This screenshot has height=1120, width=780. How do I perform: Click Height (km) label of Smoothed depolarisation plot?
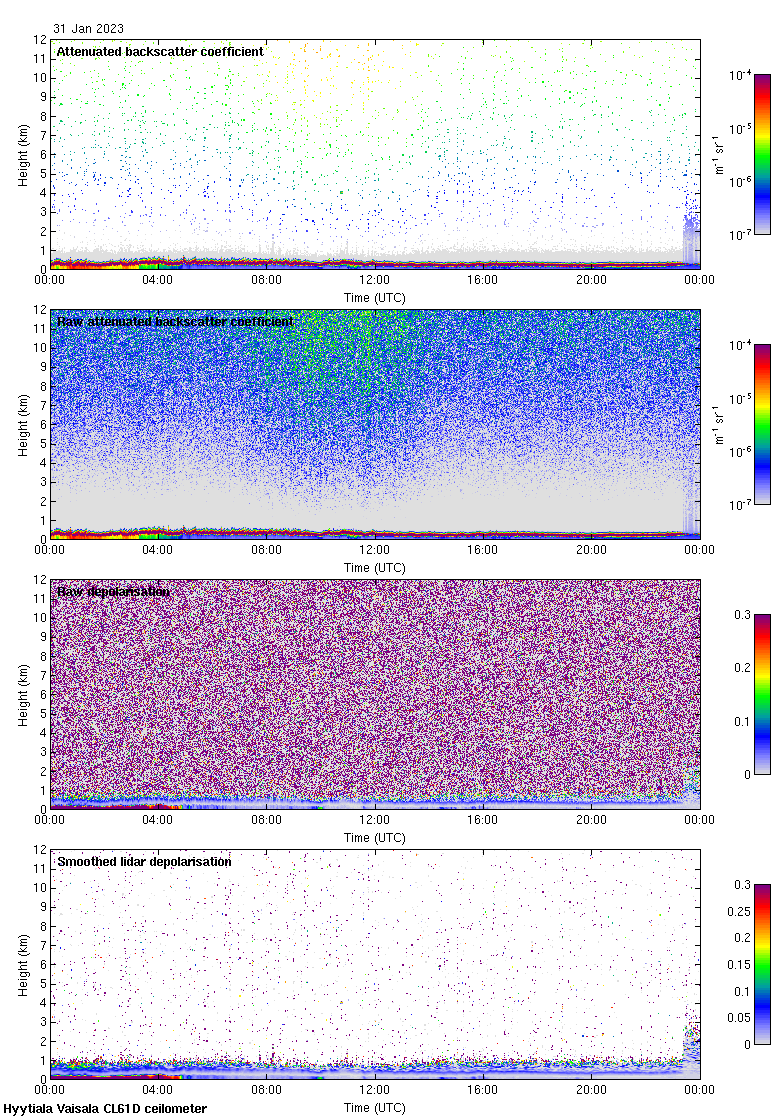(x=24, y=965)
